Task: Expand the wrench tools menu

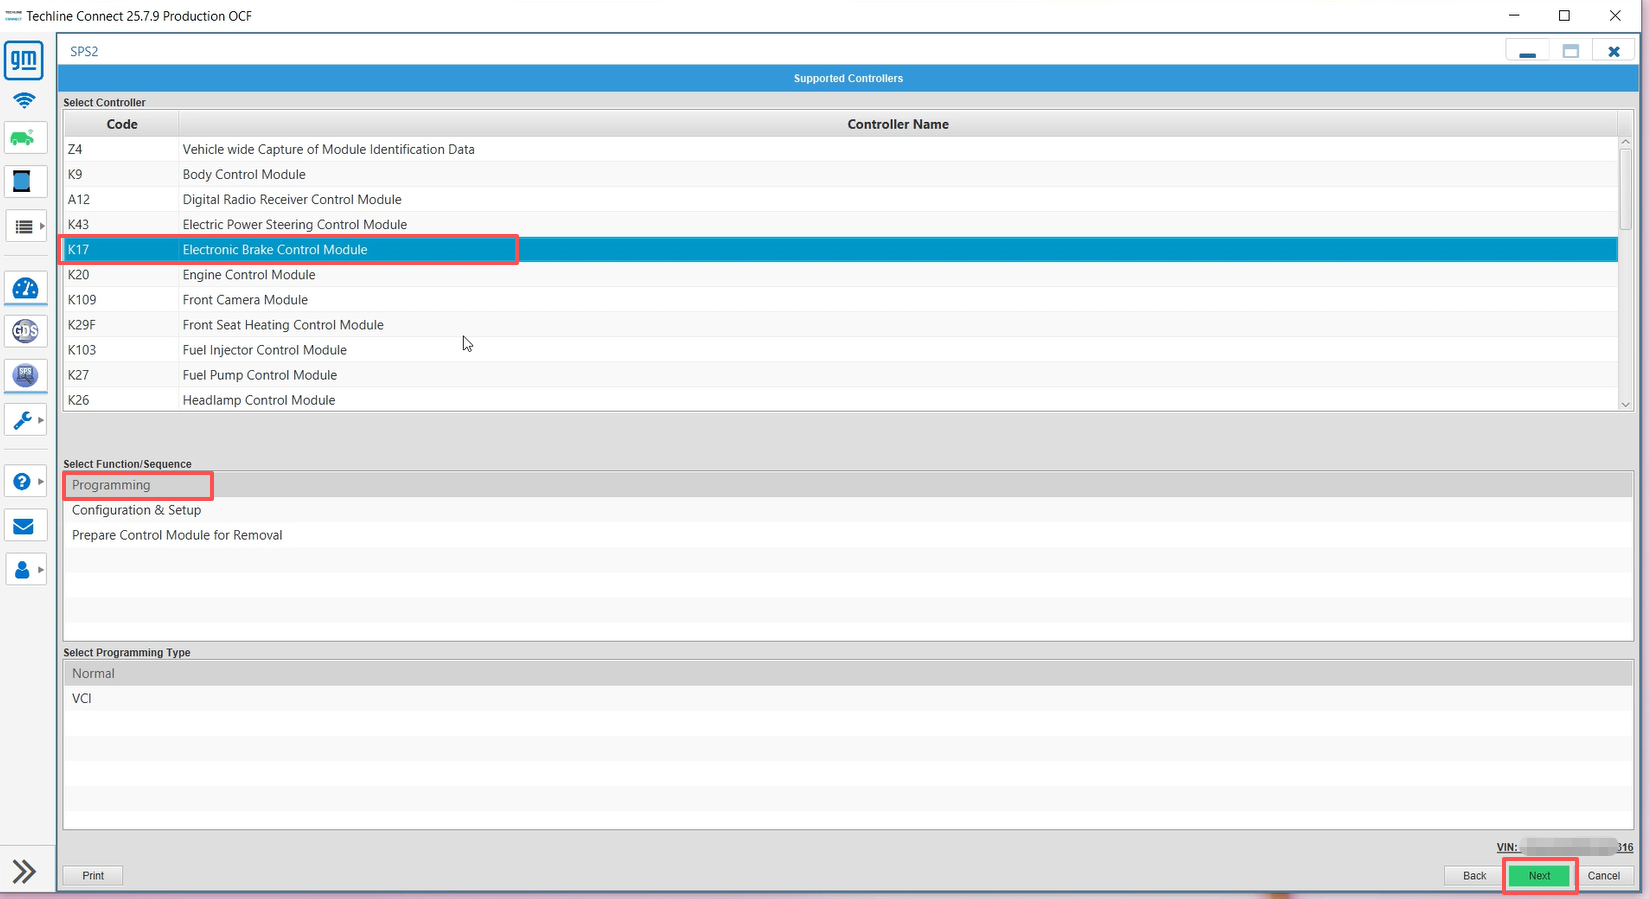Action: click(25, 420)
